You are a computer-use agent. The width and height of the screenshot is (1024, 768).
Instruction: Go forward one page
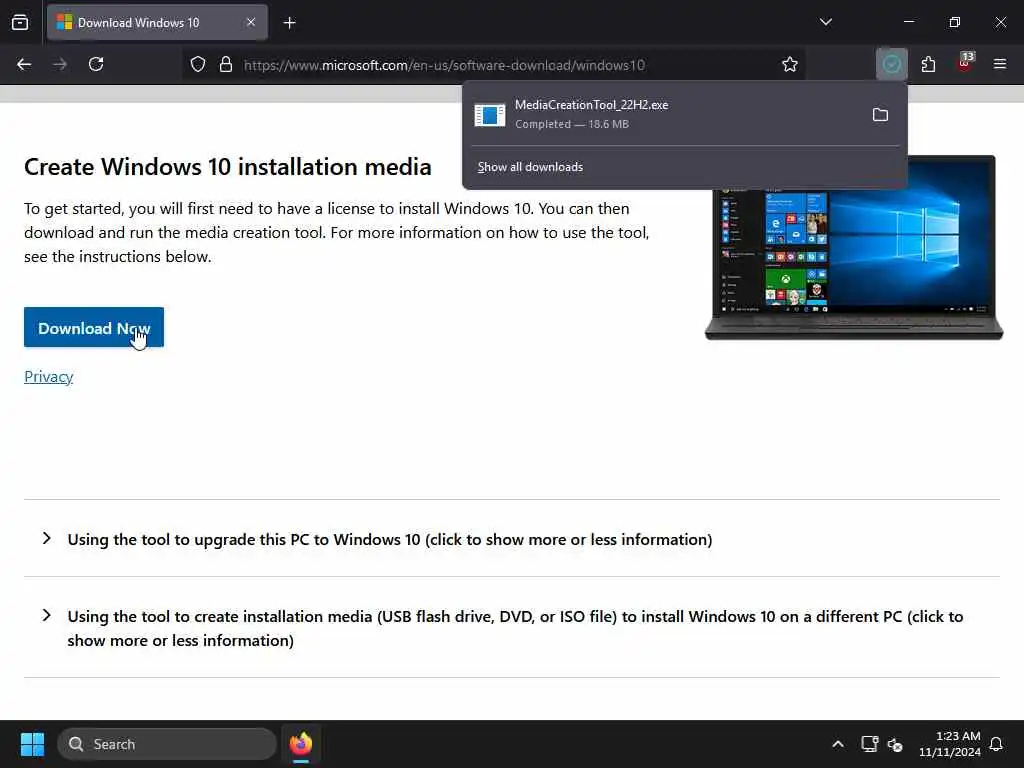click(60, 64)
